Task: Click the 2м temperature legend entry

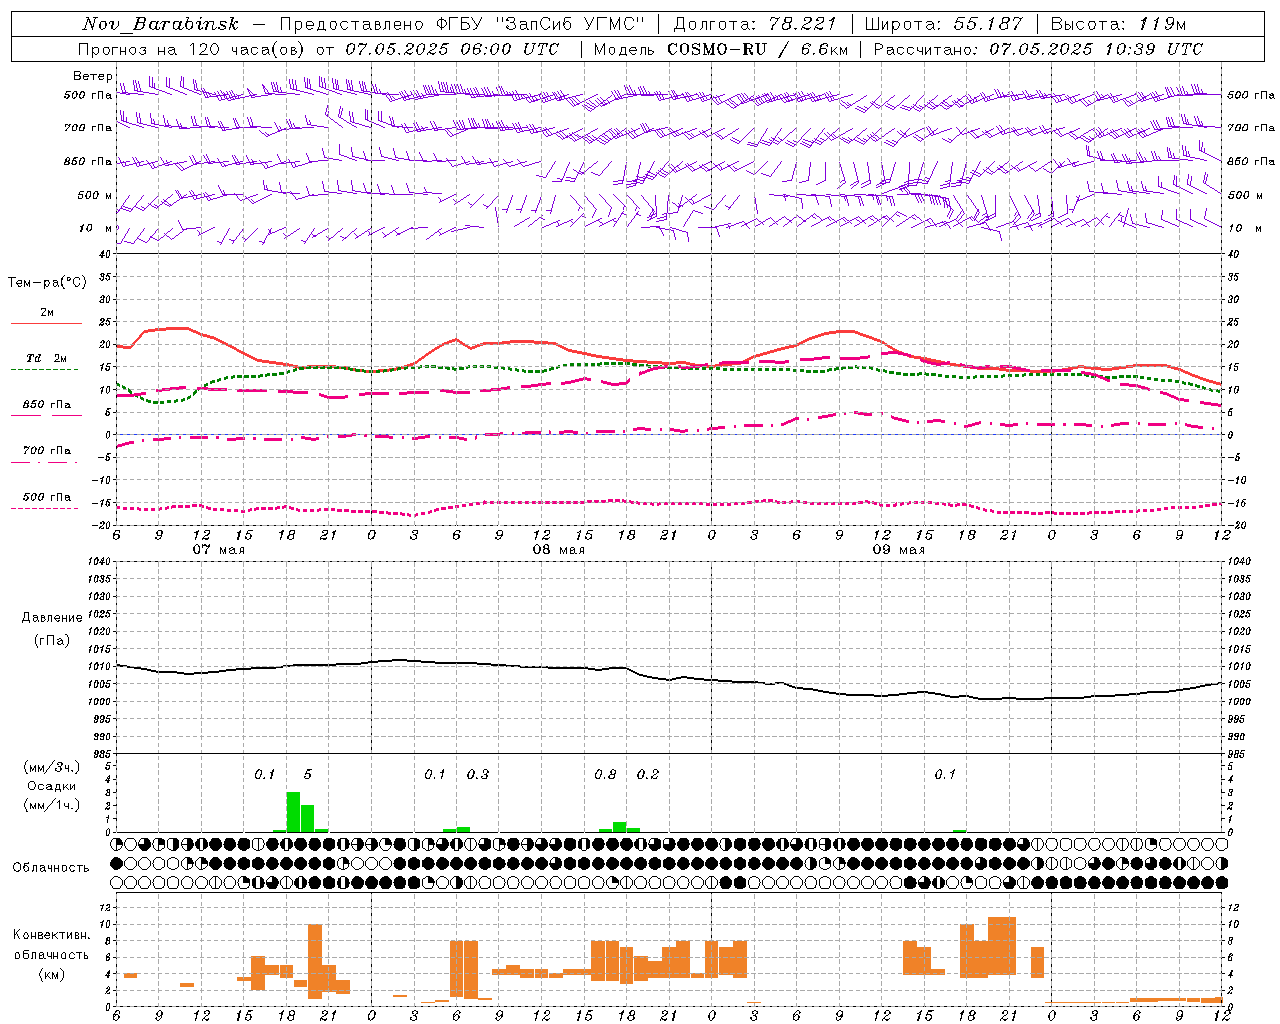Action: (x=47, y=313)
